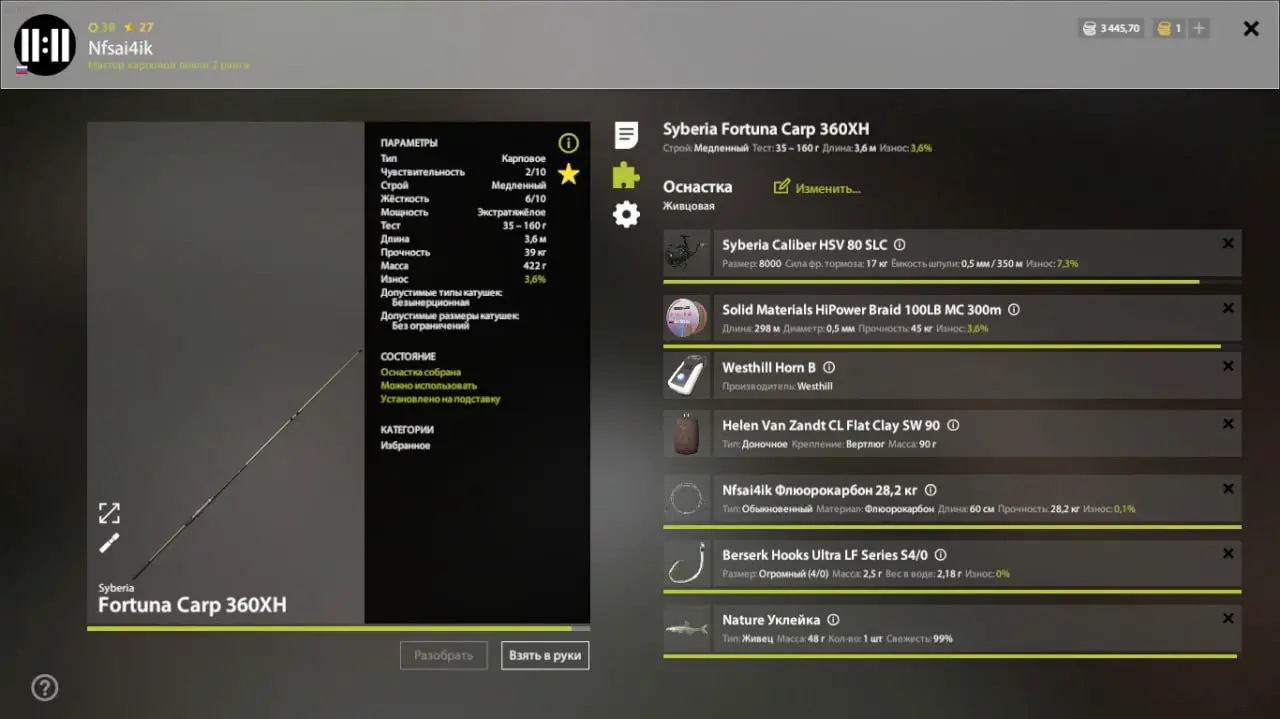Click the Взять в руки button
The image size is (1280, 719).
pyautogui.click(x=545, y=655)
